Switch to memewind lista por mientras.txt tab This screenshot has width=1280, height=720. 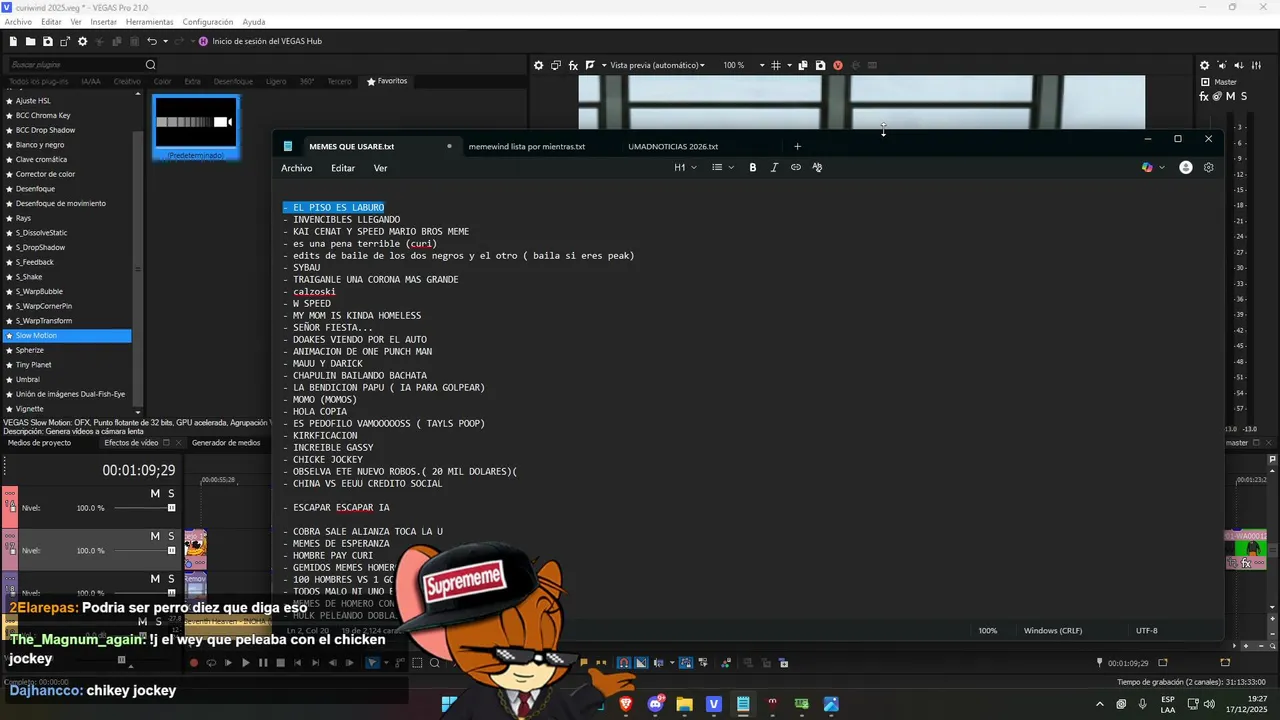click(527, 147)
